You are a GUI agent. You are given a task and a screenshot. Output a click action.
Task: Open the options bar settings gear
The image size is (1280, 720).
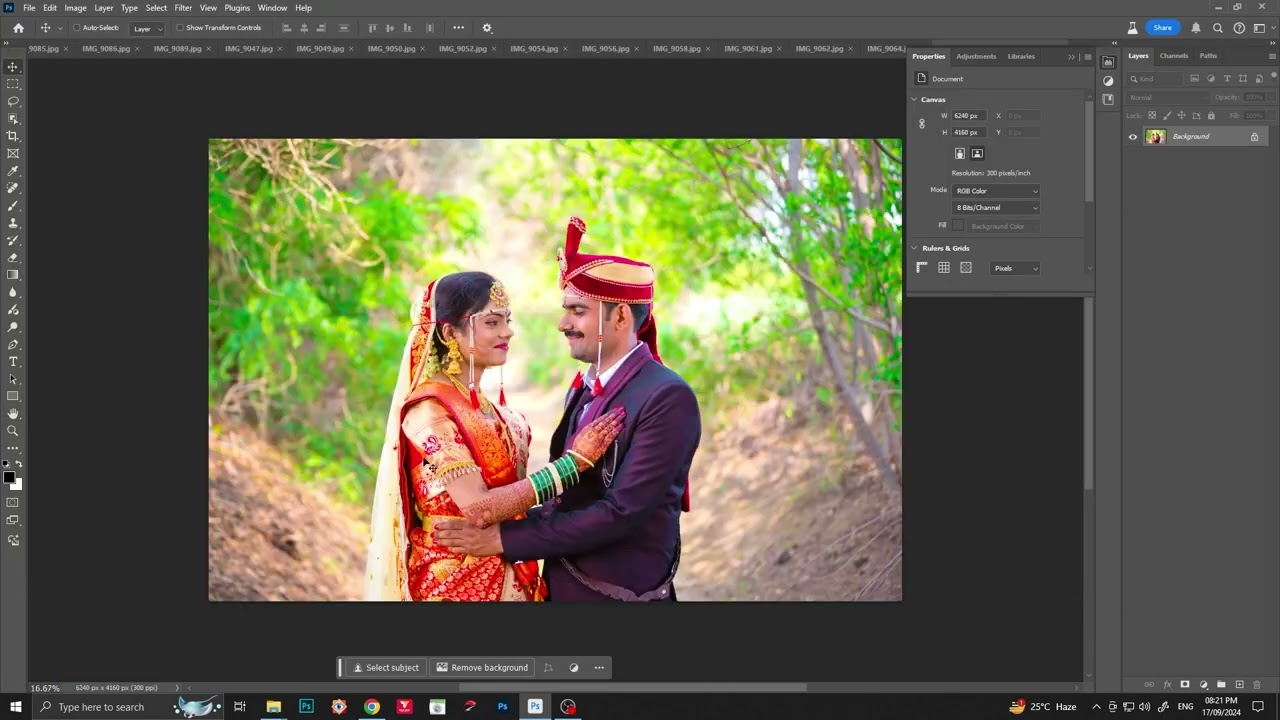(487, 28)
